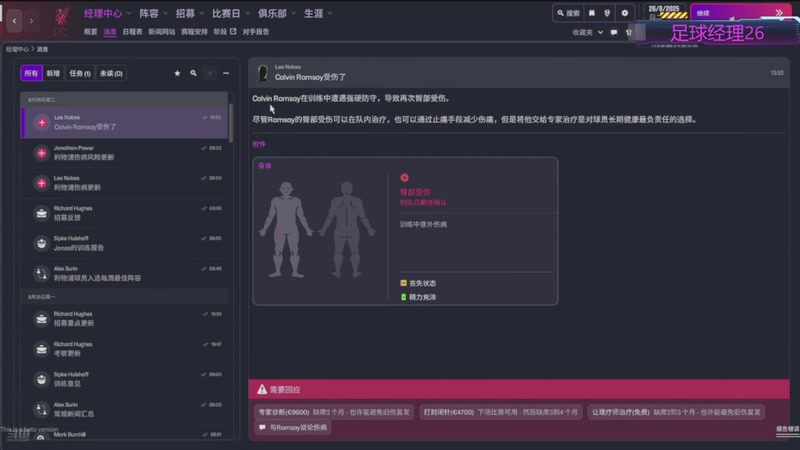Select the 未读 (0) unread filter
This screenshot has width=800, height=450.
(111, 73)
